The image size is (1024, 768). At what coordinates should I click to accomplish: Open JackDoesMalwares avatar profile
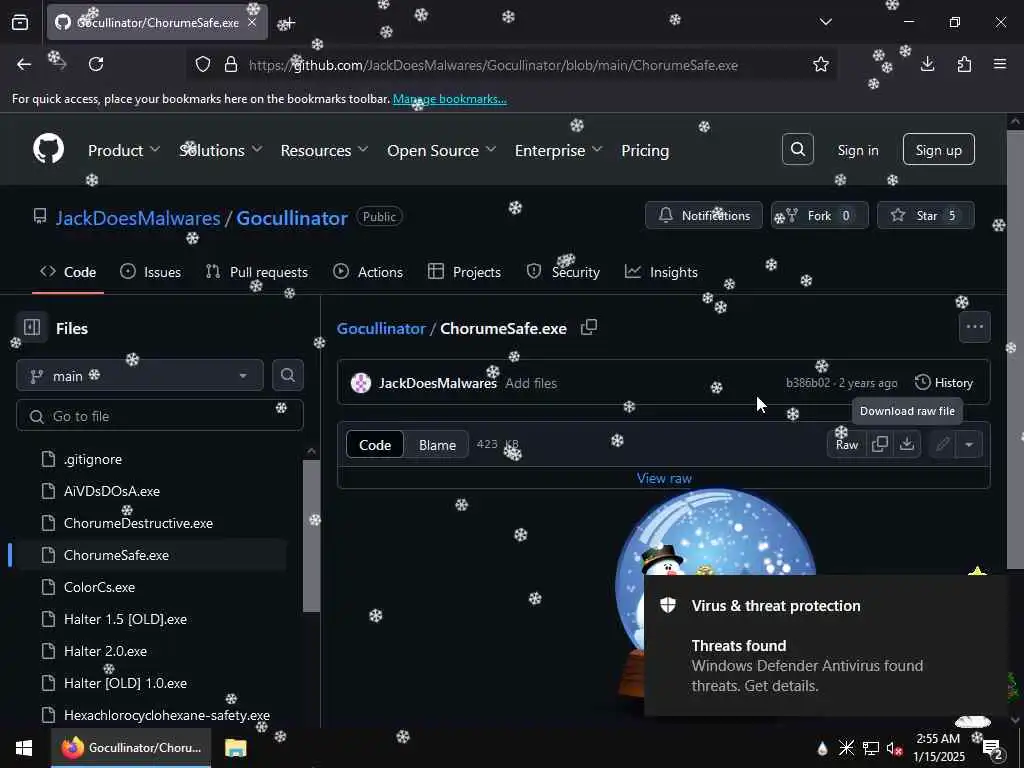click(x=360, y=383)
